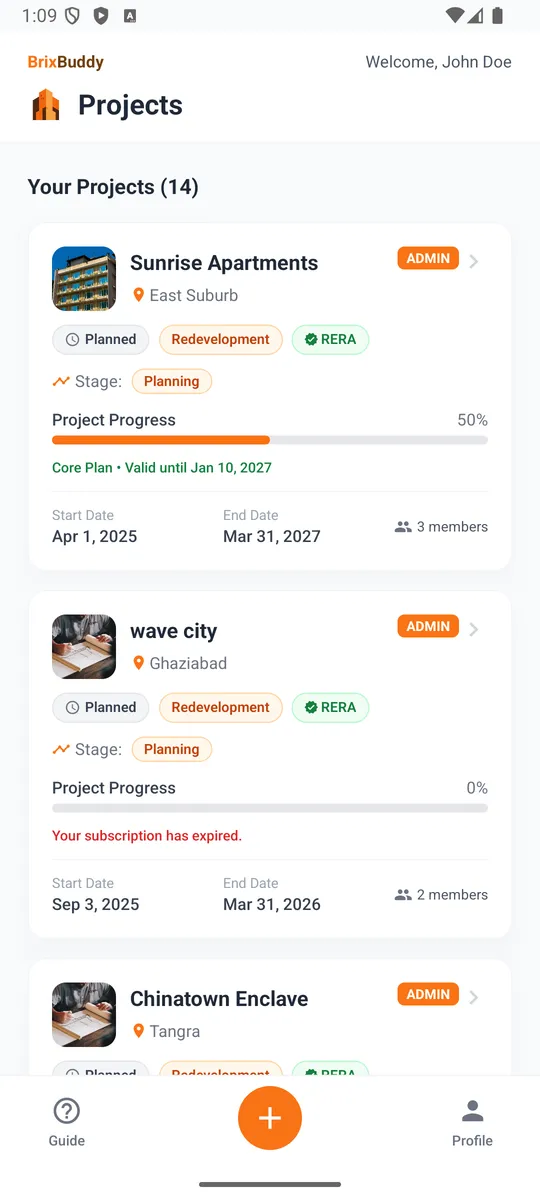Tap the members icon on wave city card
The width and height of the screenshot is (540, 1200).
coord(403,895)
